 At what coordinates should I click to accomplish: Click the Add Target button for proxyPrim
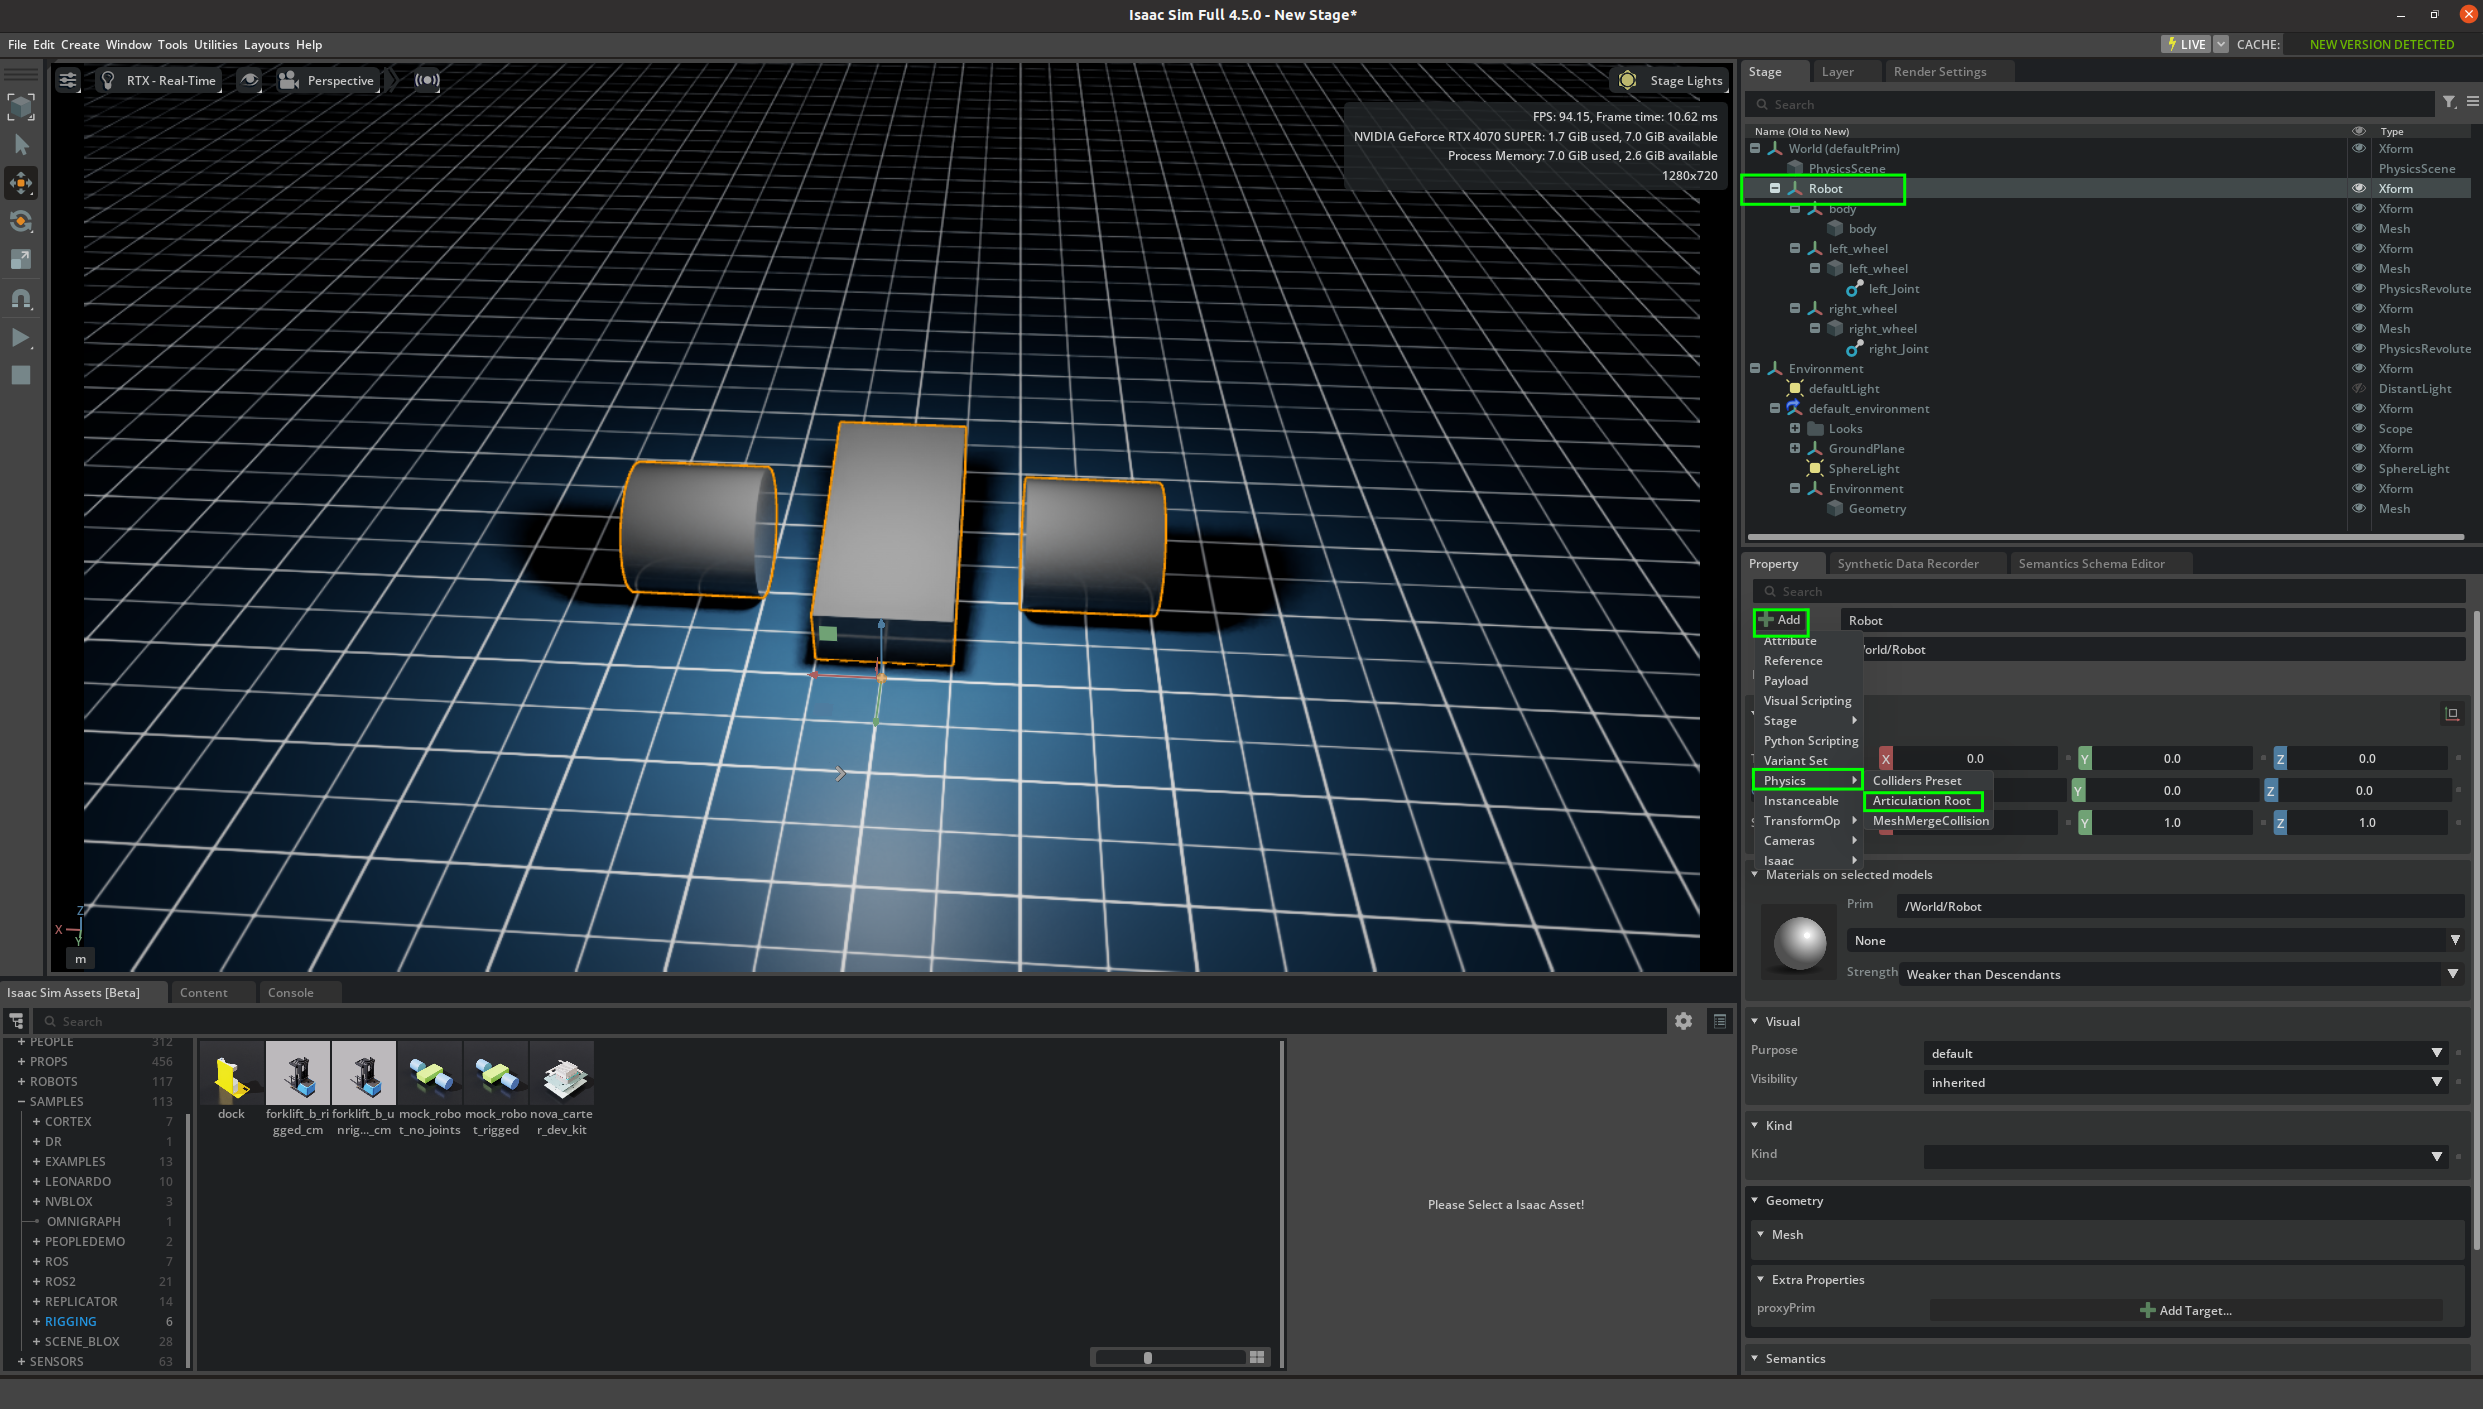tap(2186, 1311)
